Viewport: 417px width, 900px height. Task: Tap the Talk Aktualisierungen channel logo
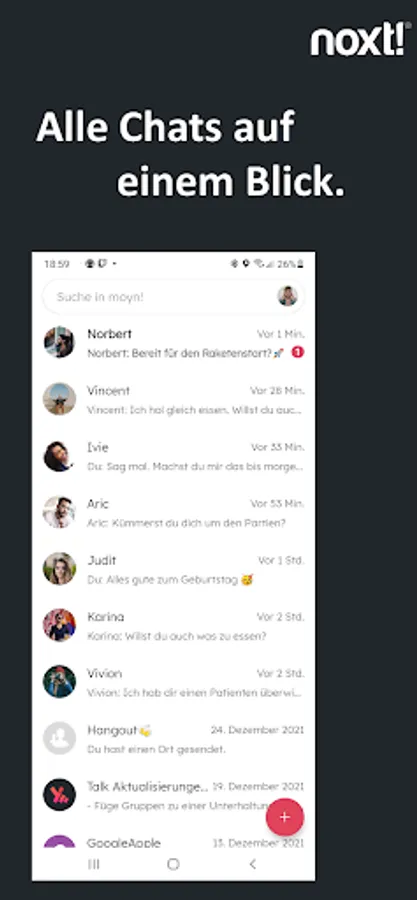coord(59,794)
